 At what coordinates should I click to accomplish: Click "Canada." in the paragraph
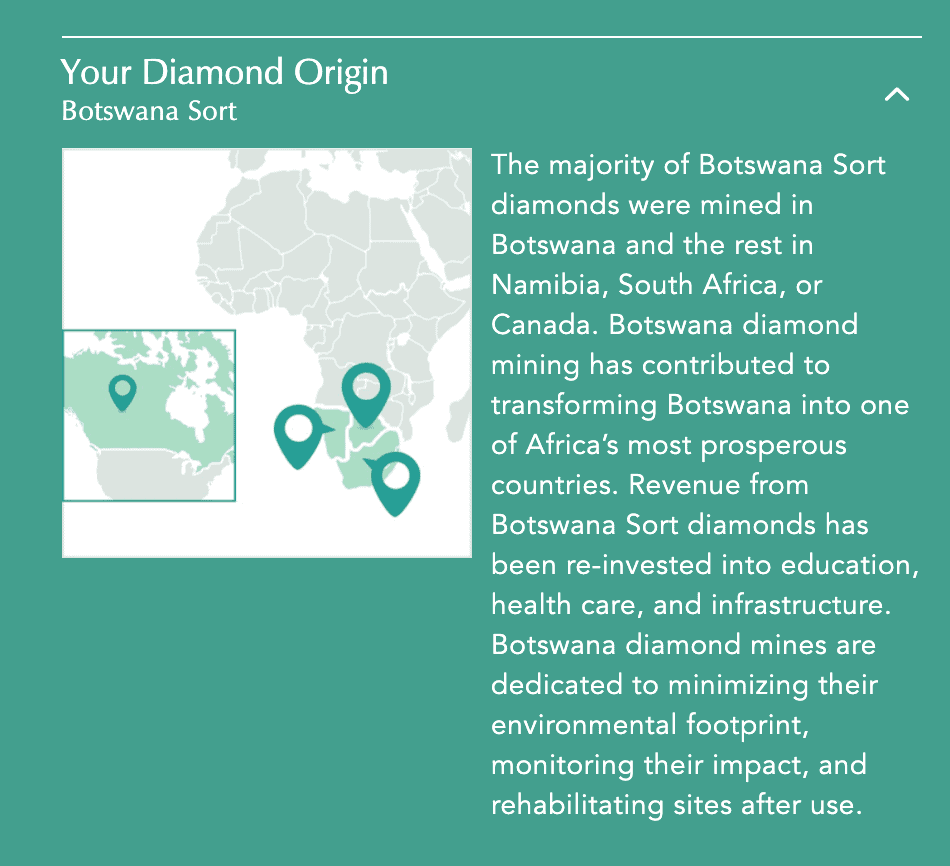click(546, 325)
